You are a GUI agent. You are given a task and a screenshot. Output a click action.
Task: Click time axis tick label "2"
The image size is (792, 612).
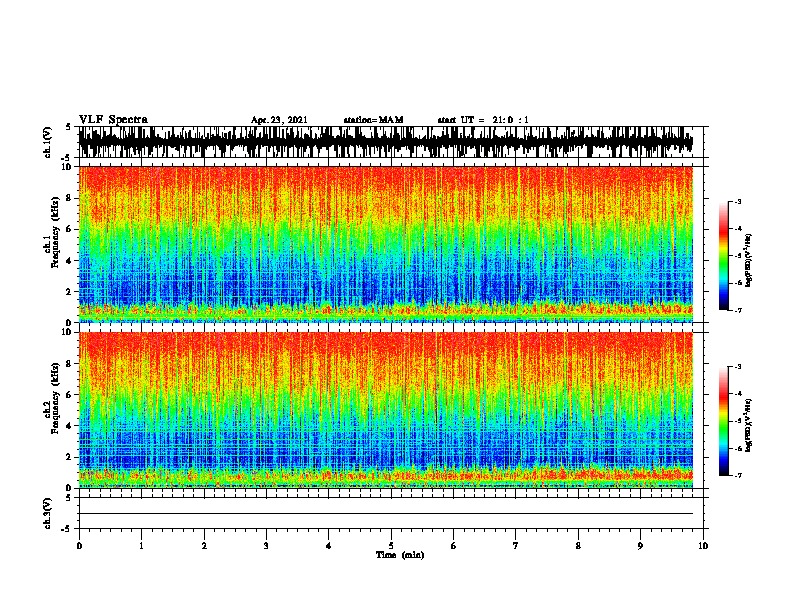click(204, 546)
